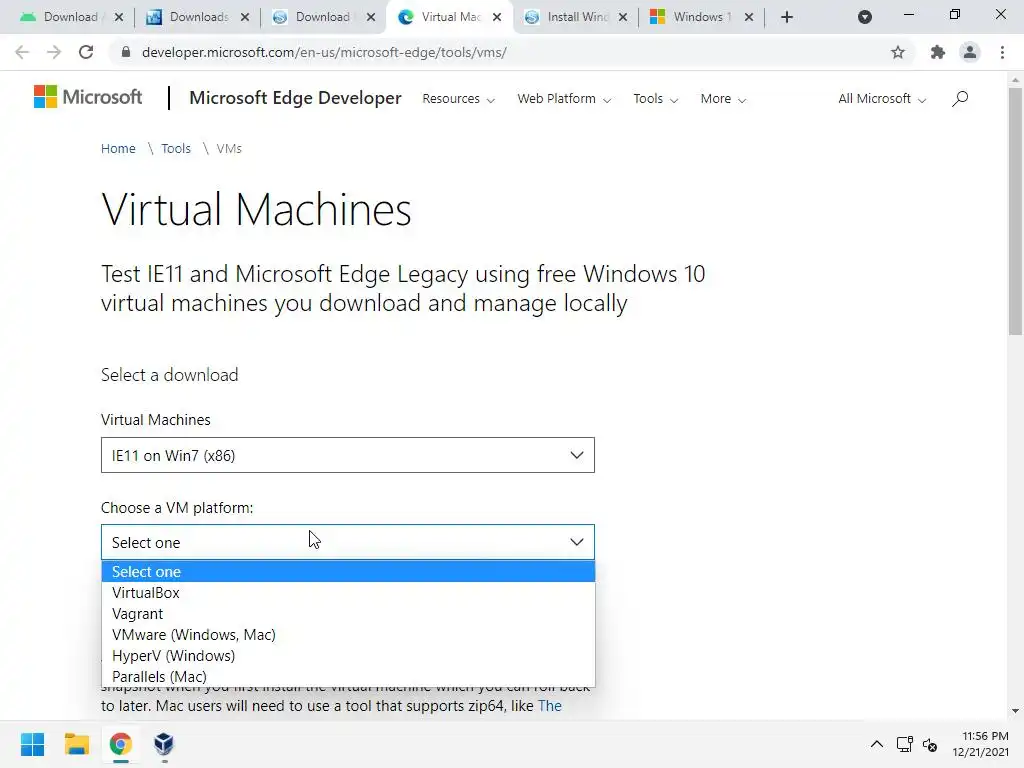Open VirtualBox from the taskbar
The height and width of the screenshot is (768, 1024).
[164, 744]
